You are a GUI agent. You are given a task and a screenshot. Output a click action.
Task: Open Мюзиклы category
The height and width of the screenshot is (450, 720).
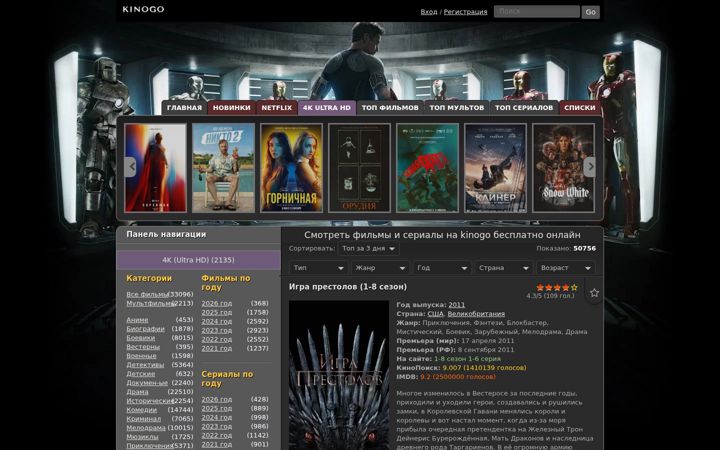[142, 437]
